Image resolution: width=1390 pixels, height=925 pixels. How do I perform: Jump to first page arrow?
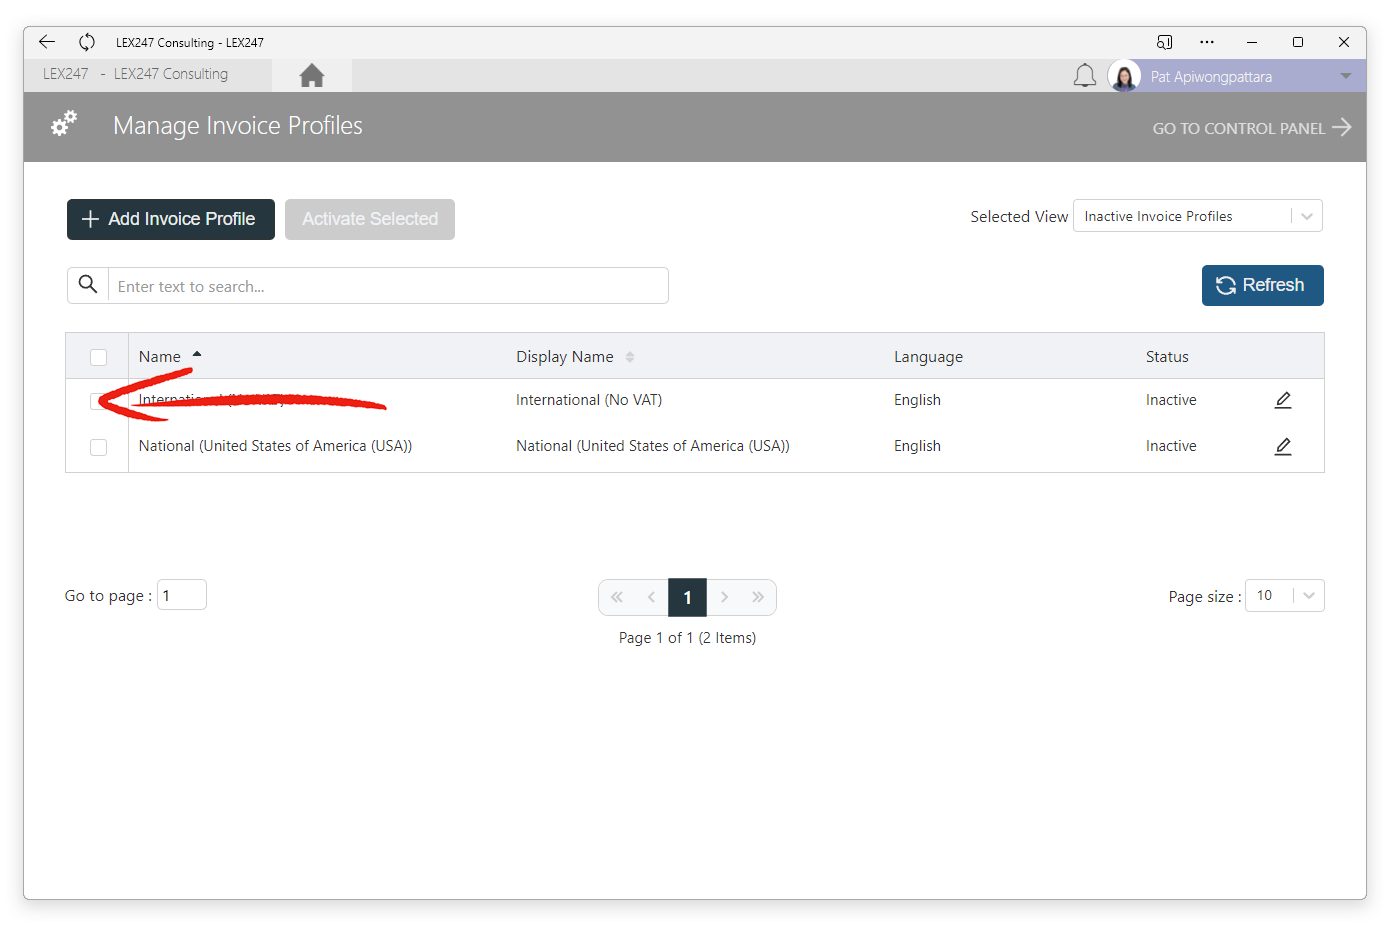[617, 597]
